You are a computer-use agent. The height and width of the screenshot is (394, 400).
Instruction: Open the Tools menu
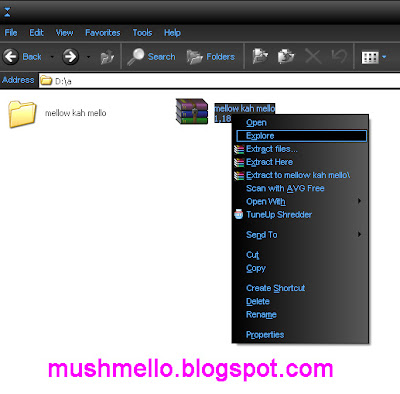[x=142, y=33]
